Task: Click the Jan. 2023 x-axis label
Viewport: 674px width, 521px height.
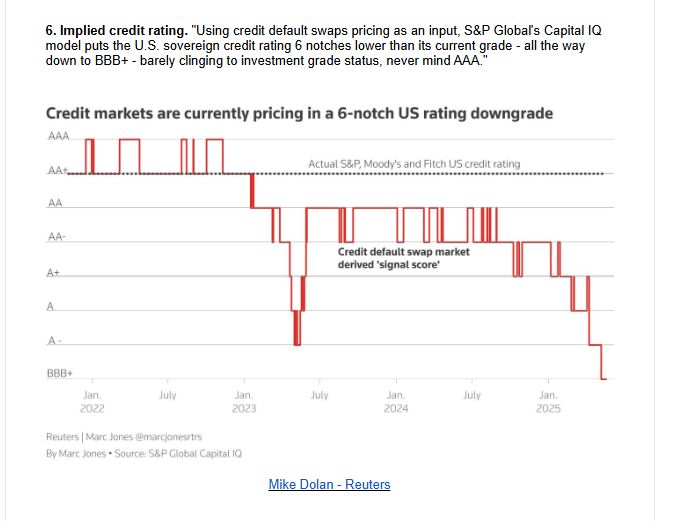Action: pos(244,401)
